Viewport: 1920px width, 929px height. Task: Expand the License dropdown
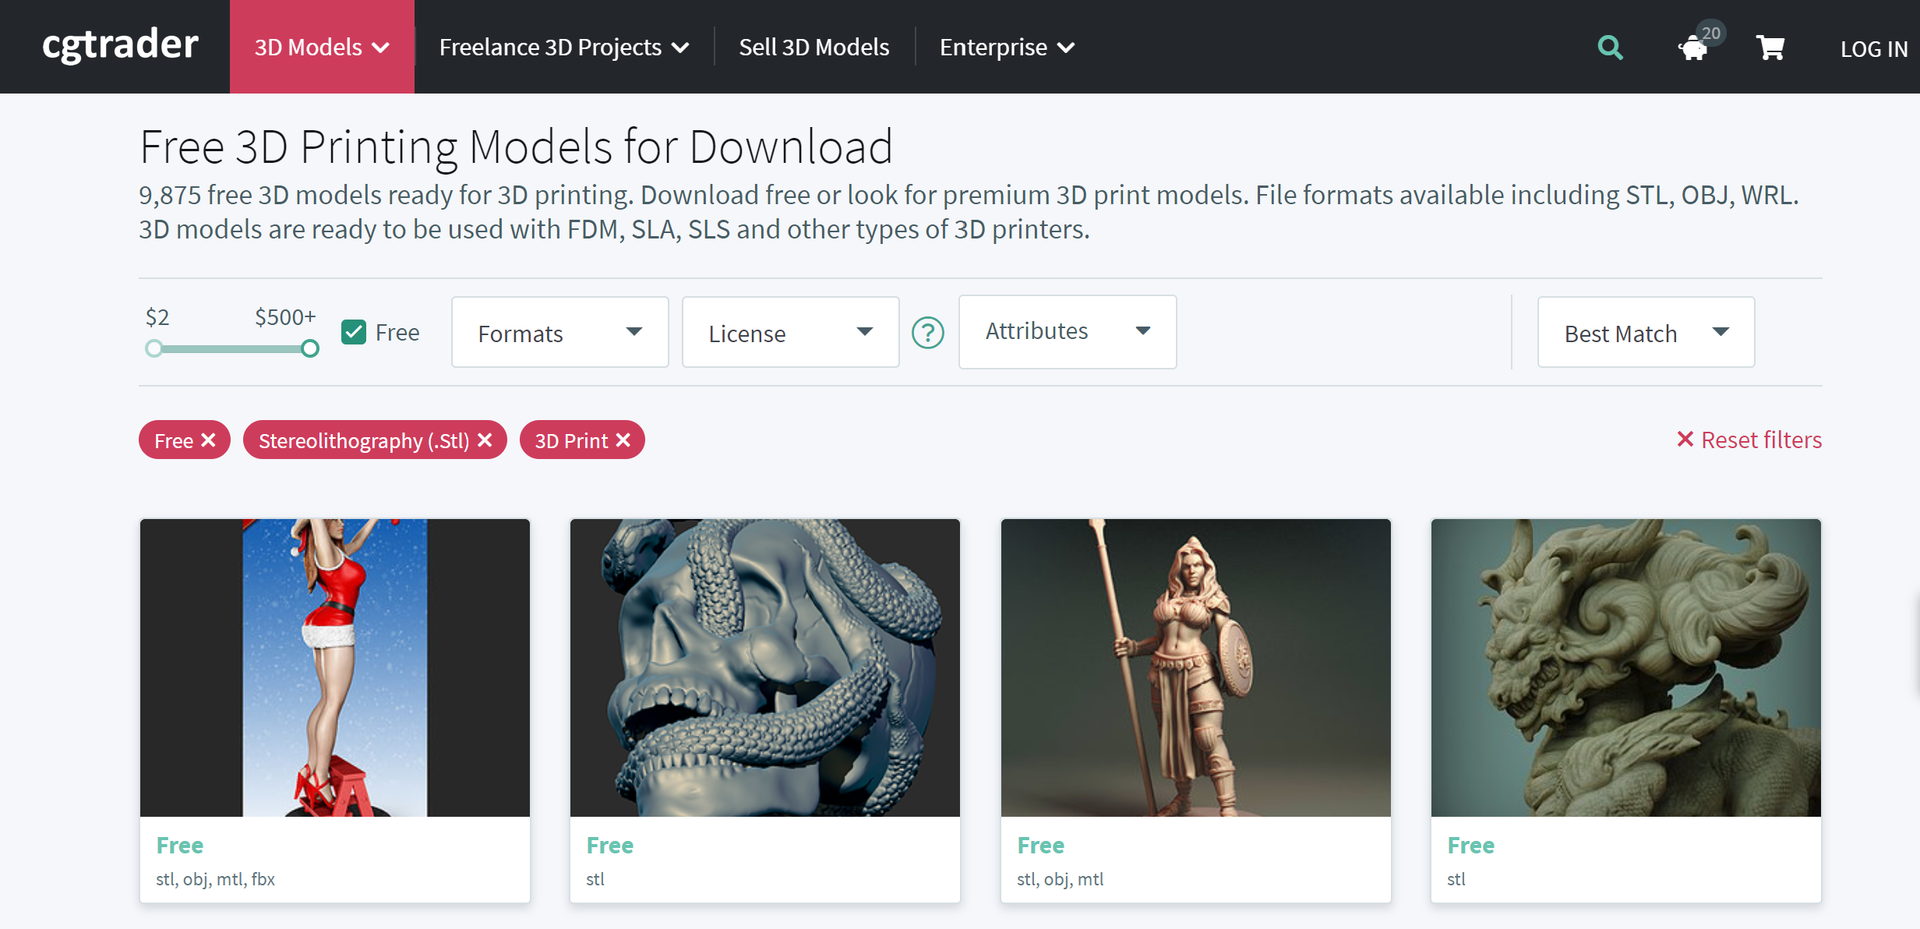point(791,332)
